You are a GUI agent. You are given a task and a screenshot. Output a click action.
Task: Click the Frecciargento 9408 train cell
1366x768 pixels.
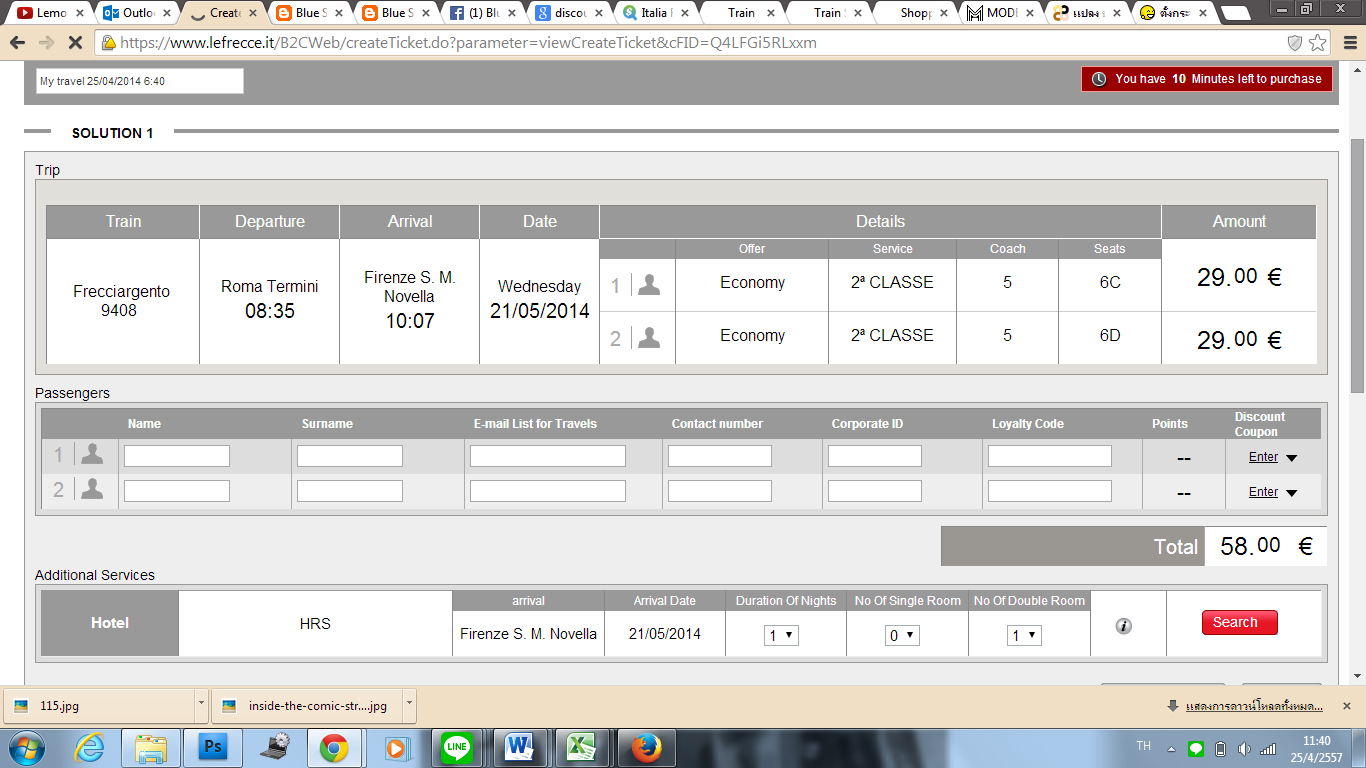[122, 301]
